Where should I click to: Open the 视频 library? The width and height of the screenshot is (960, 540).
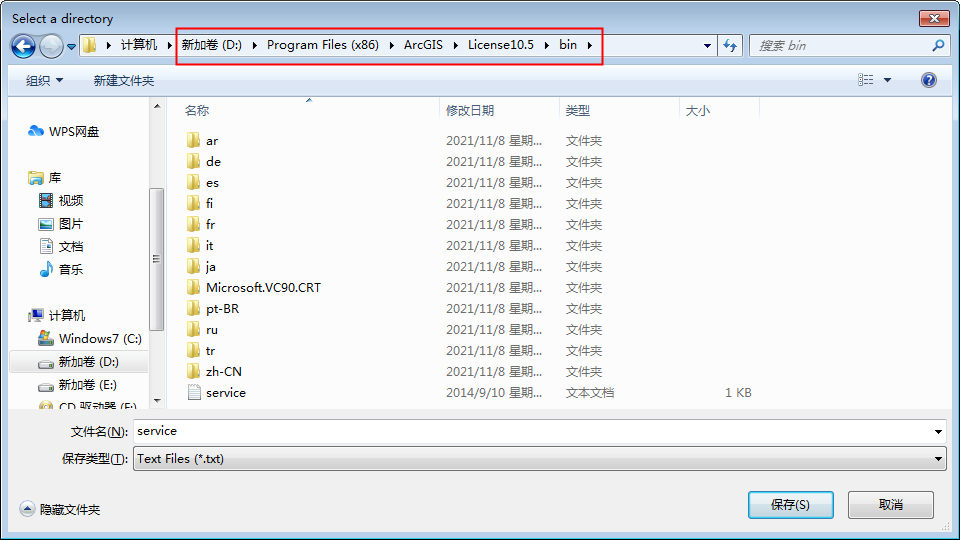tap(61, 200)
